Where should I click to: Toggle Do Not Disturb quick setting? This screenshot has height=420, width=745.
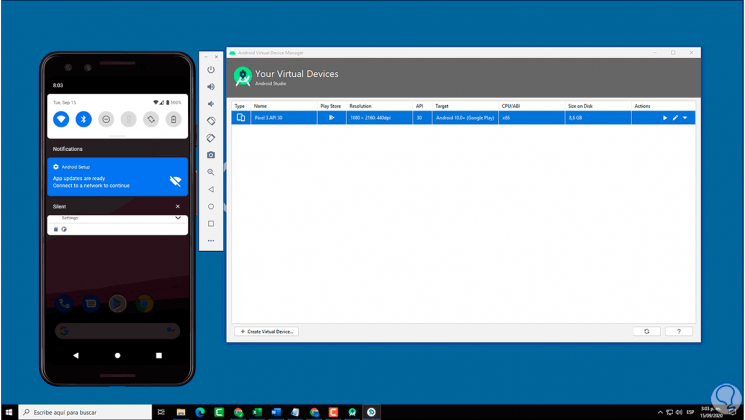click(x=106, y=119)
